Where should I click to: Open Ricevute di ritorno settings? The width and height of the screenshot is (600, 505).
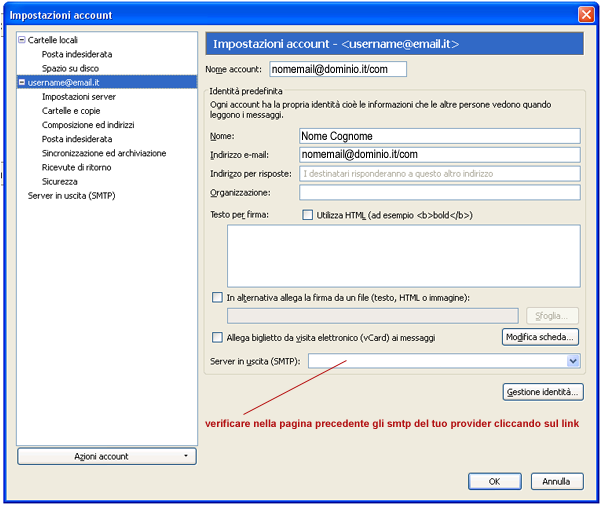point(77,167)
